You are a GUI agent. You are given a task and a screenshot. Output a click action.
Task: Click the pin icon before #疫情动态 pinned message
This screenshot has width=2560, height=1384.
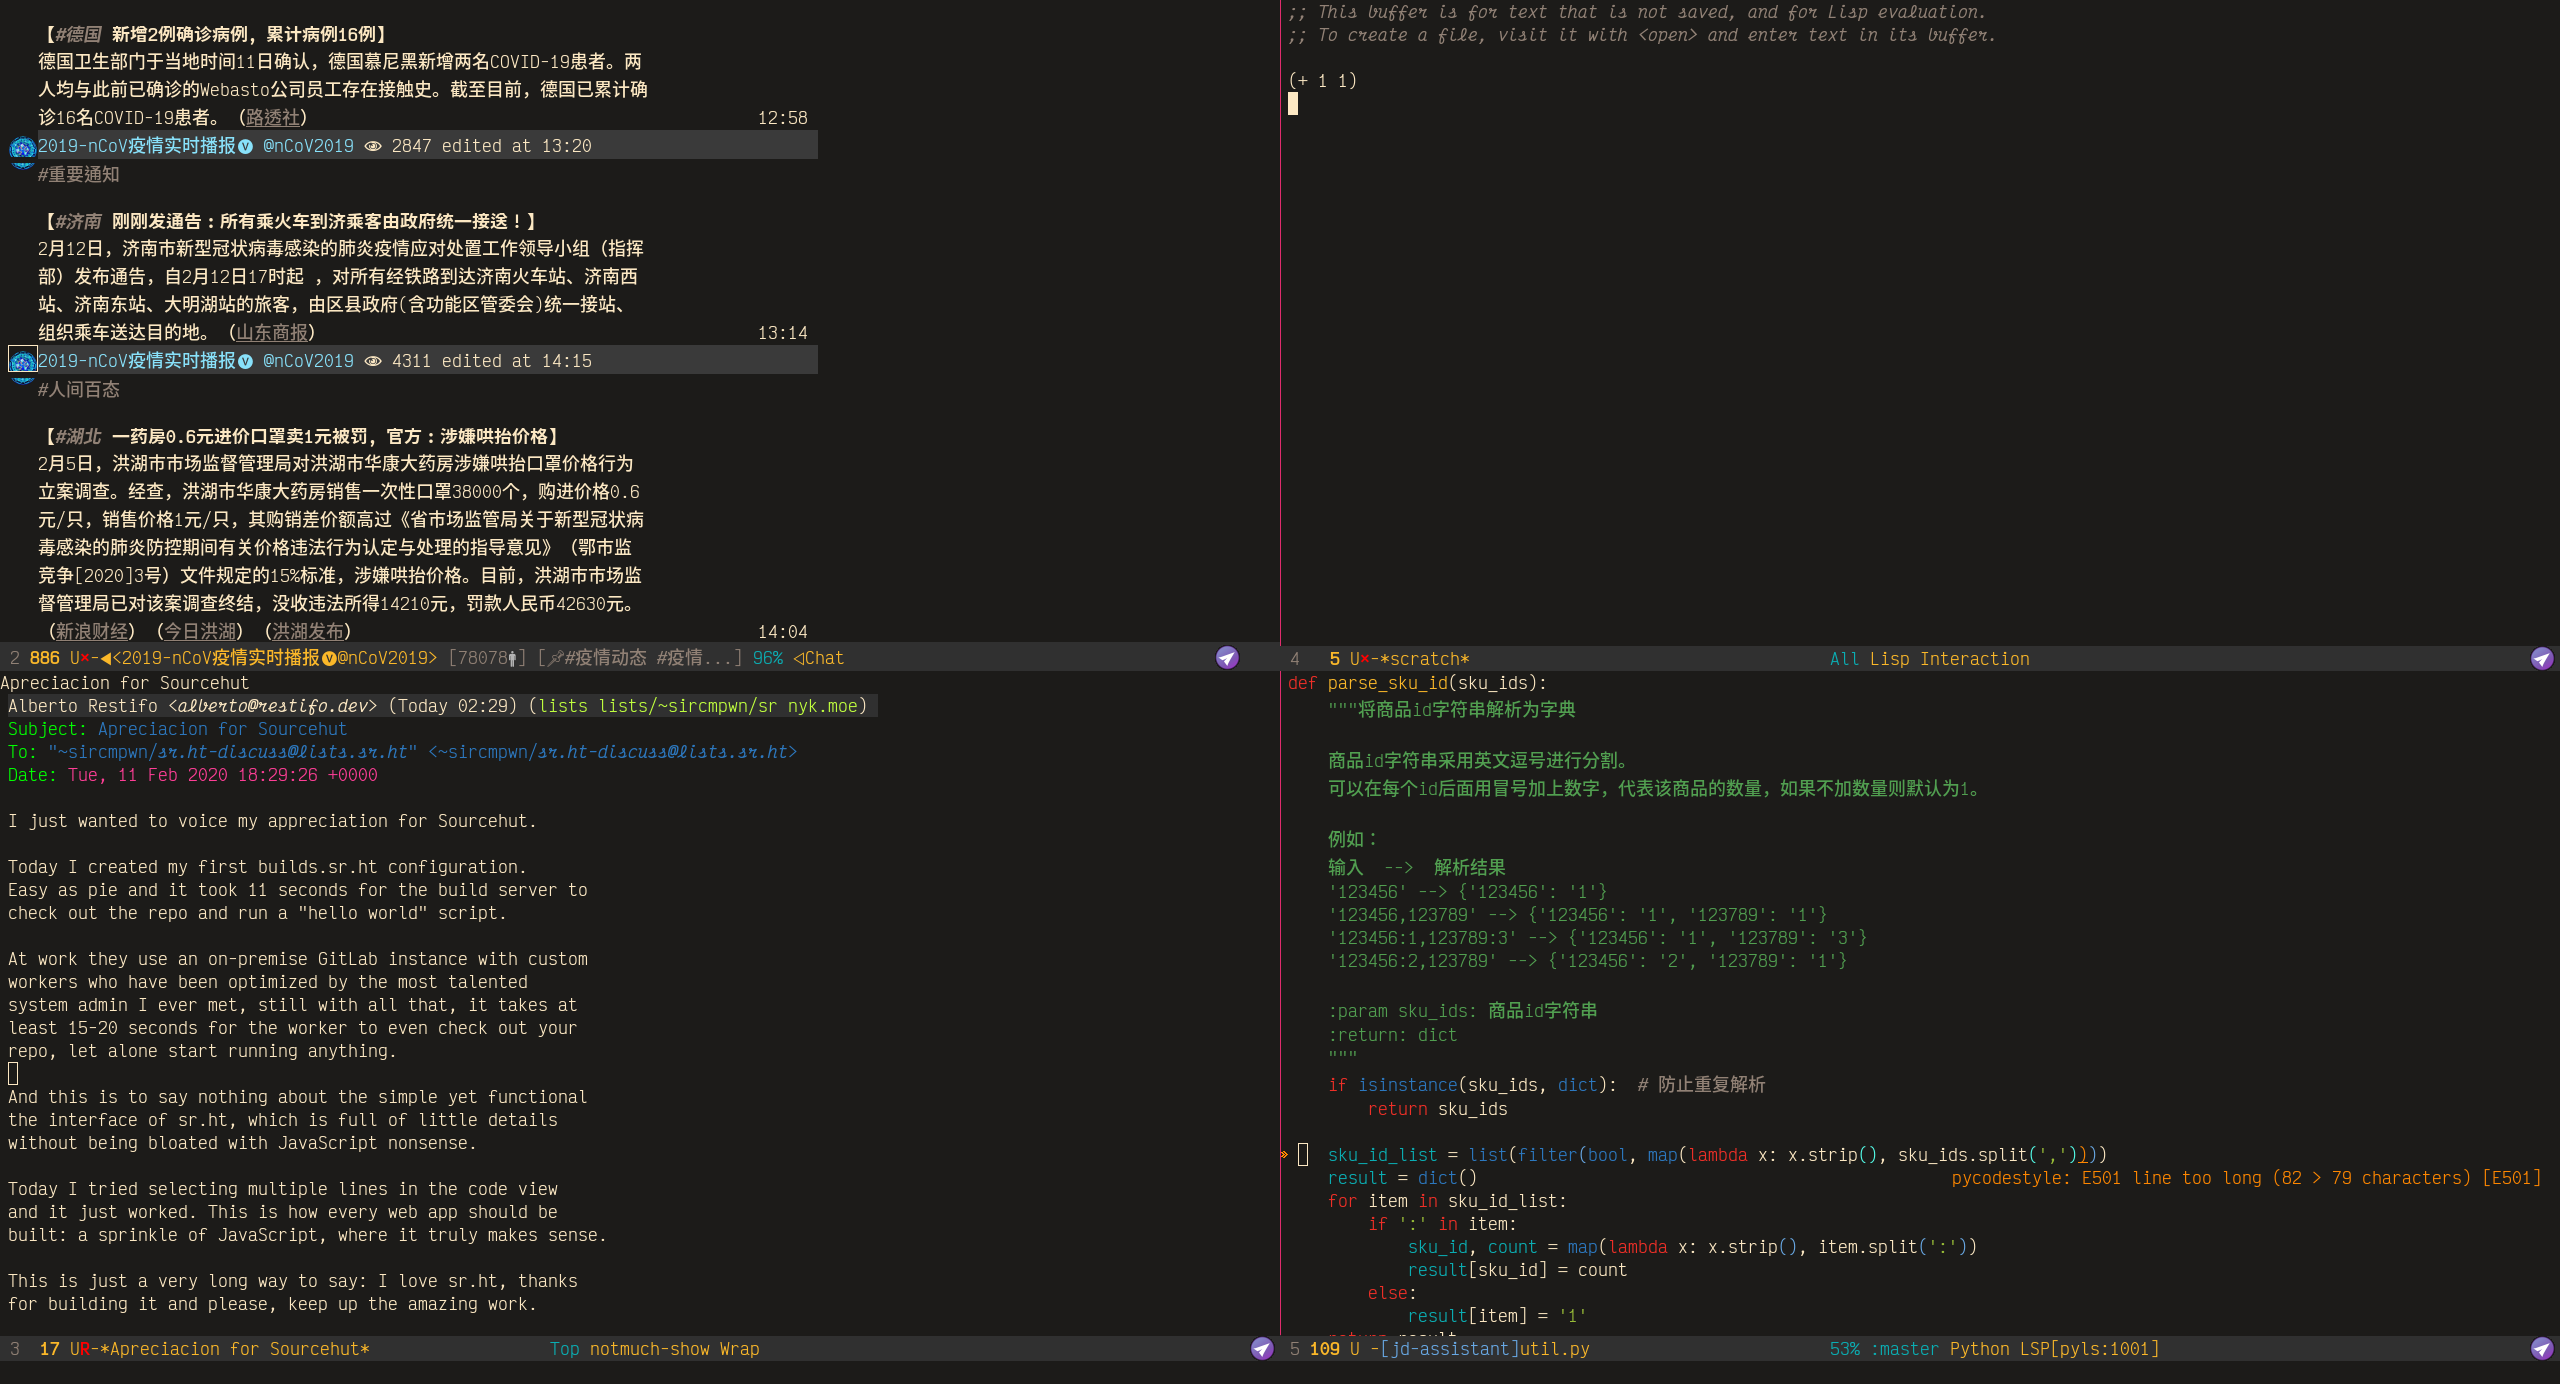point(552,658)
